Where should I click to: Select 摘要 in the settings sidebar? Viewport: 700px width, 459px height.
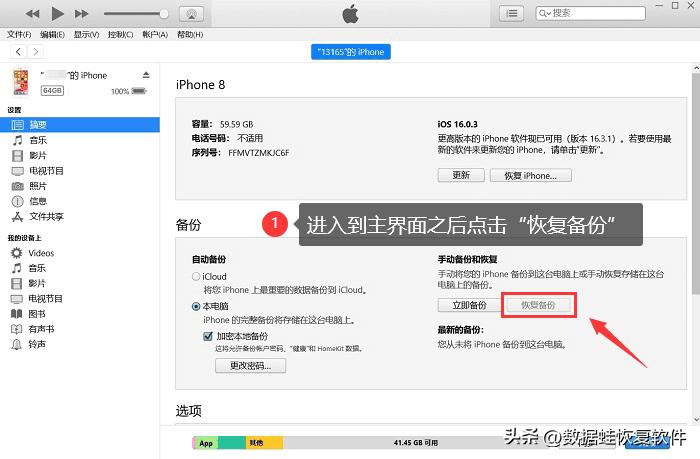[x=80, y=125]
